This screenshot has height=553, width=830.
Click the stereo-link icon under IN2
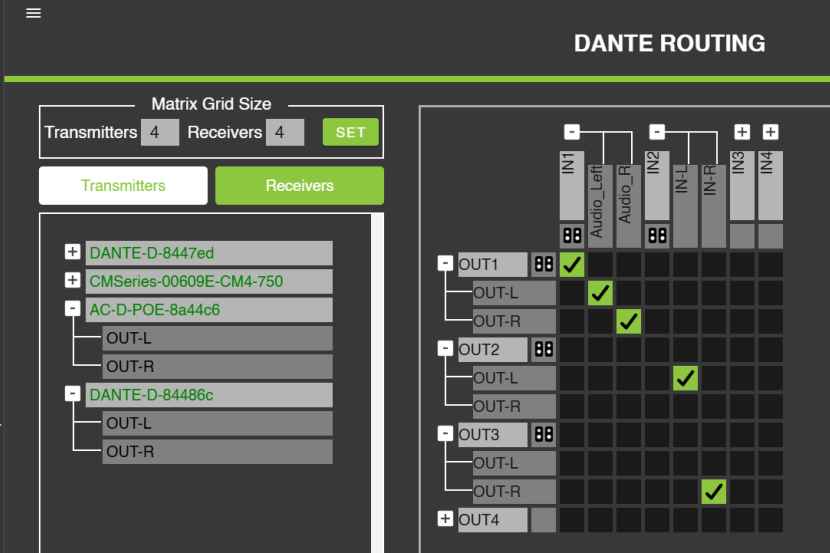657,235
